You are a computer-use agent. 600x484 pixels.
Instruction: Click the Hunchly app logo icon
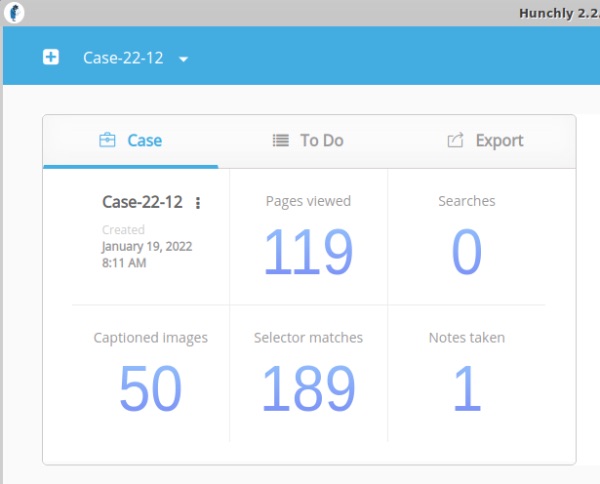click(x=14, y=13)
